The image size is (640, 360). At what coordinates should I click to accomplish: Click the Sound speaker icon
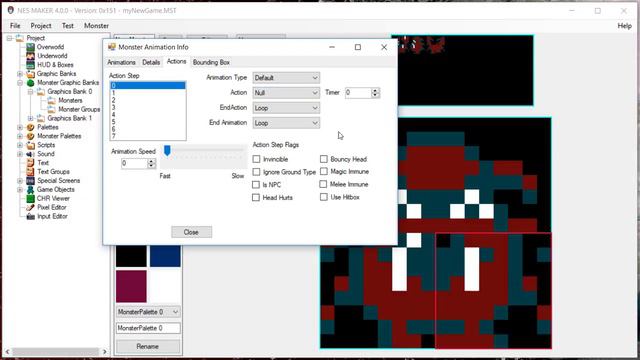(31, 154)
